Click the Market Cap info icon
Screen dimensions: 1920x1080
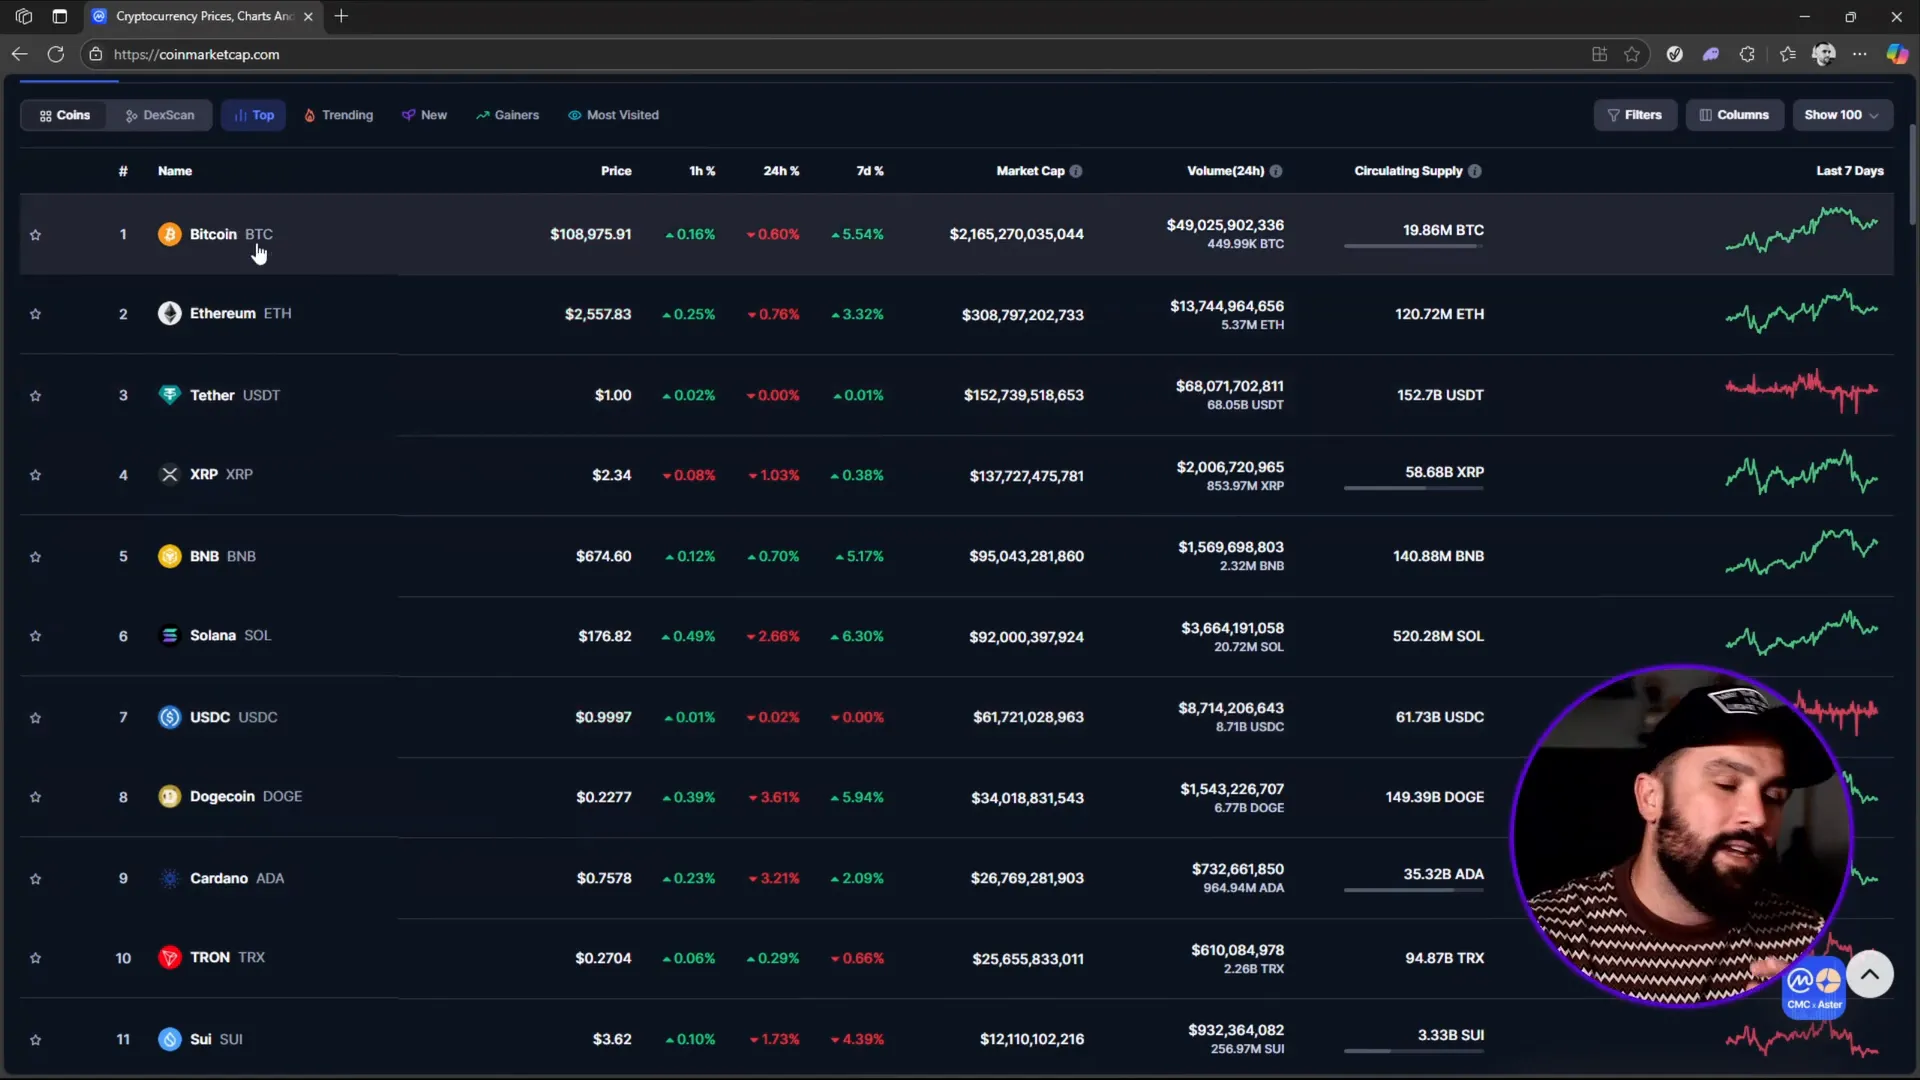(x=1076, y=171)
